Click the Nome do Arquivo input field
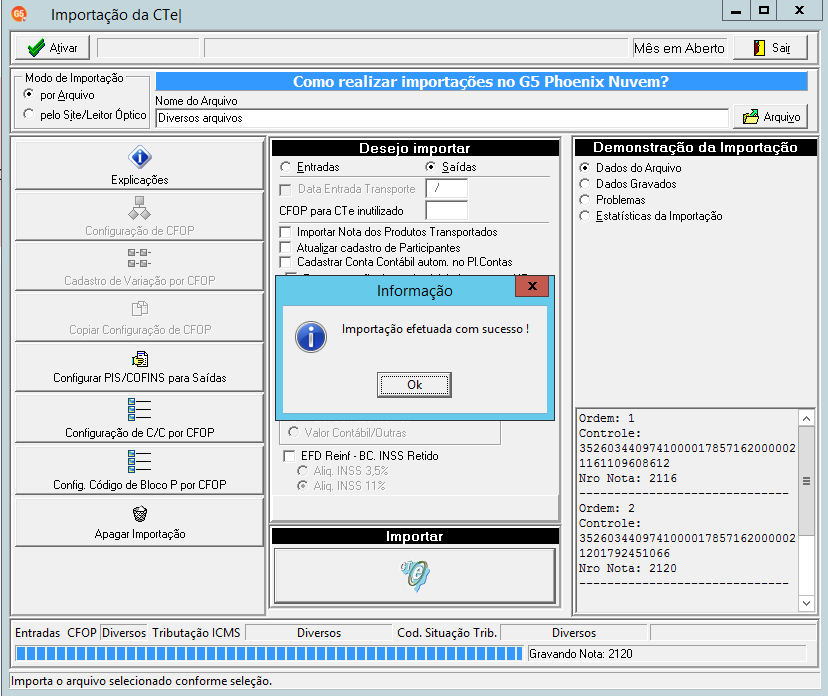Viewport: 828px width, 696px height. [x=443, y=118]
